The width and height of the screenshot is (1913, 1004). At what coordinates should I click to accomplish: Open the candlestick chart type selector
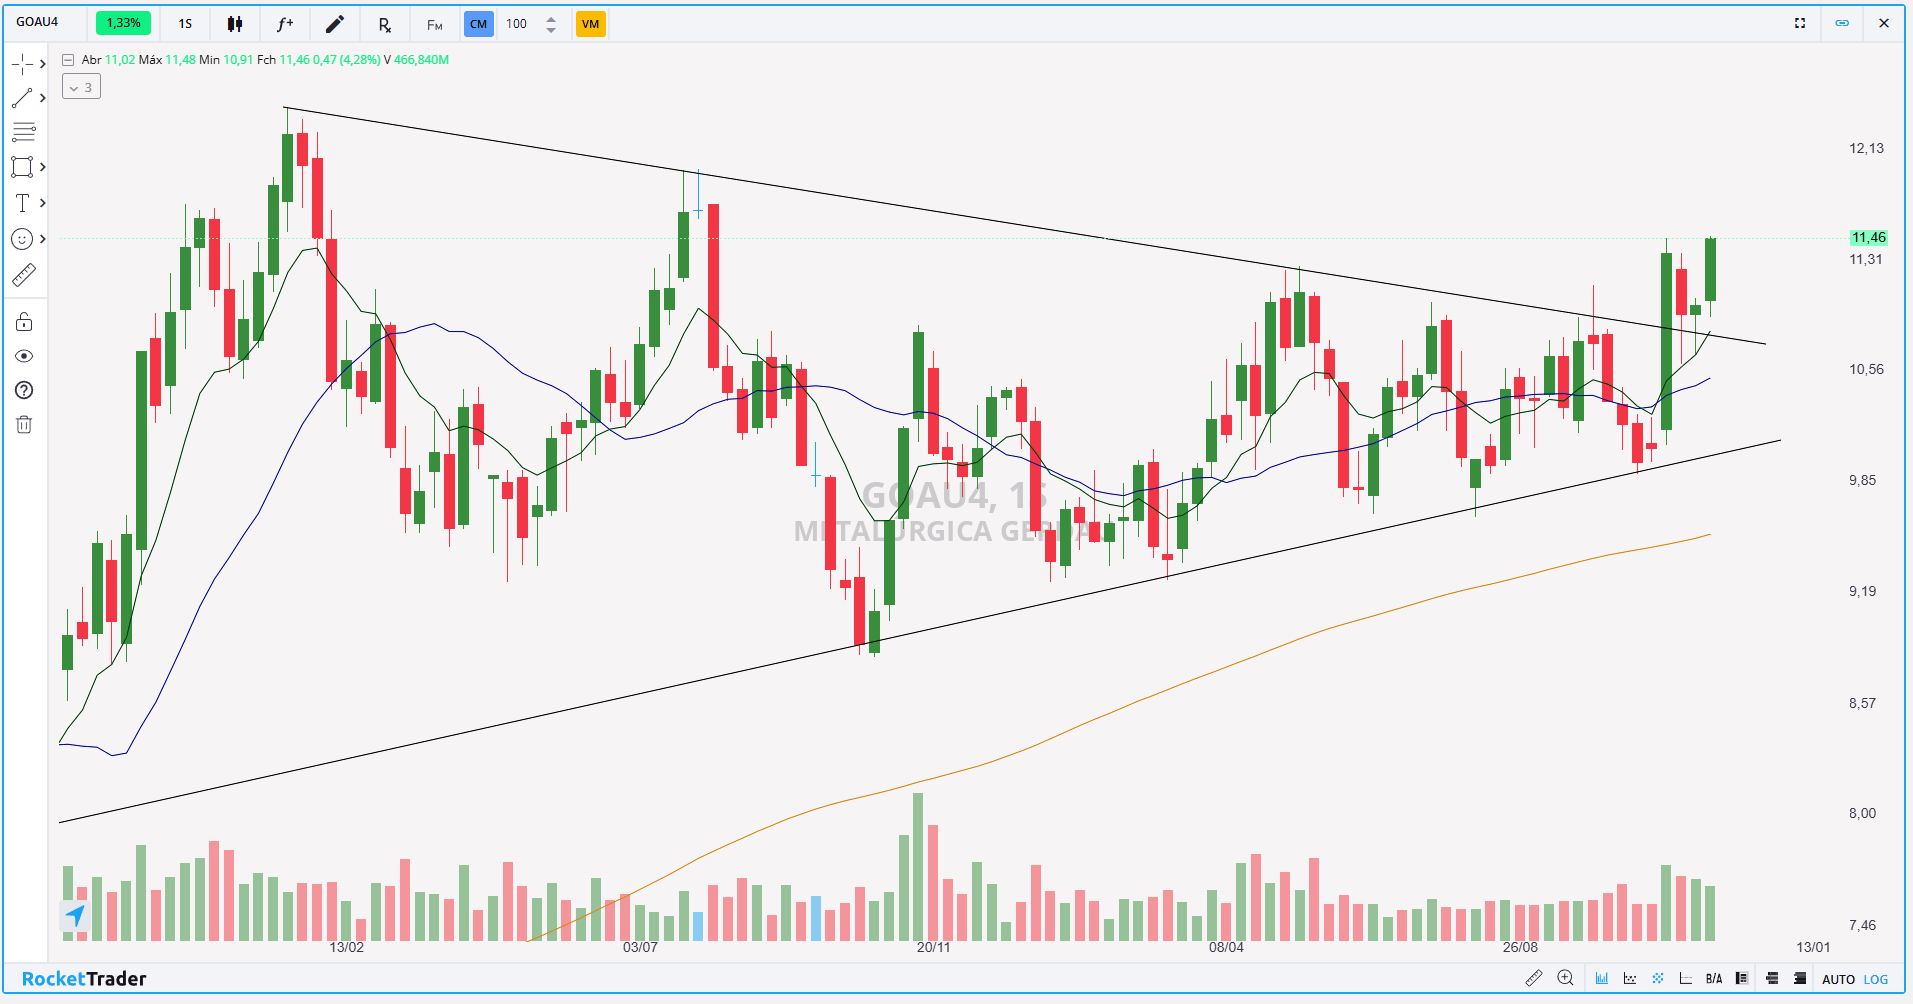[235, 24]
